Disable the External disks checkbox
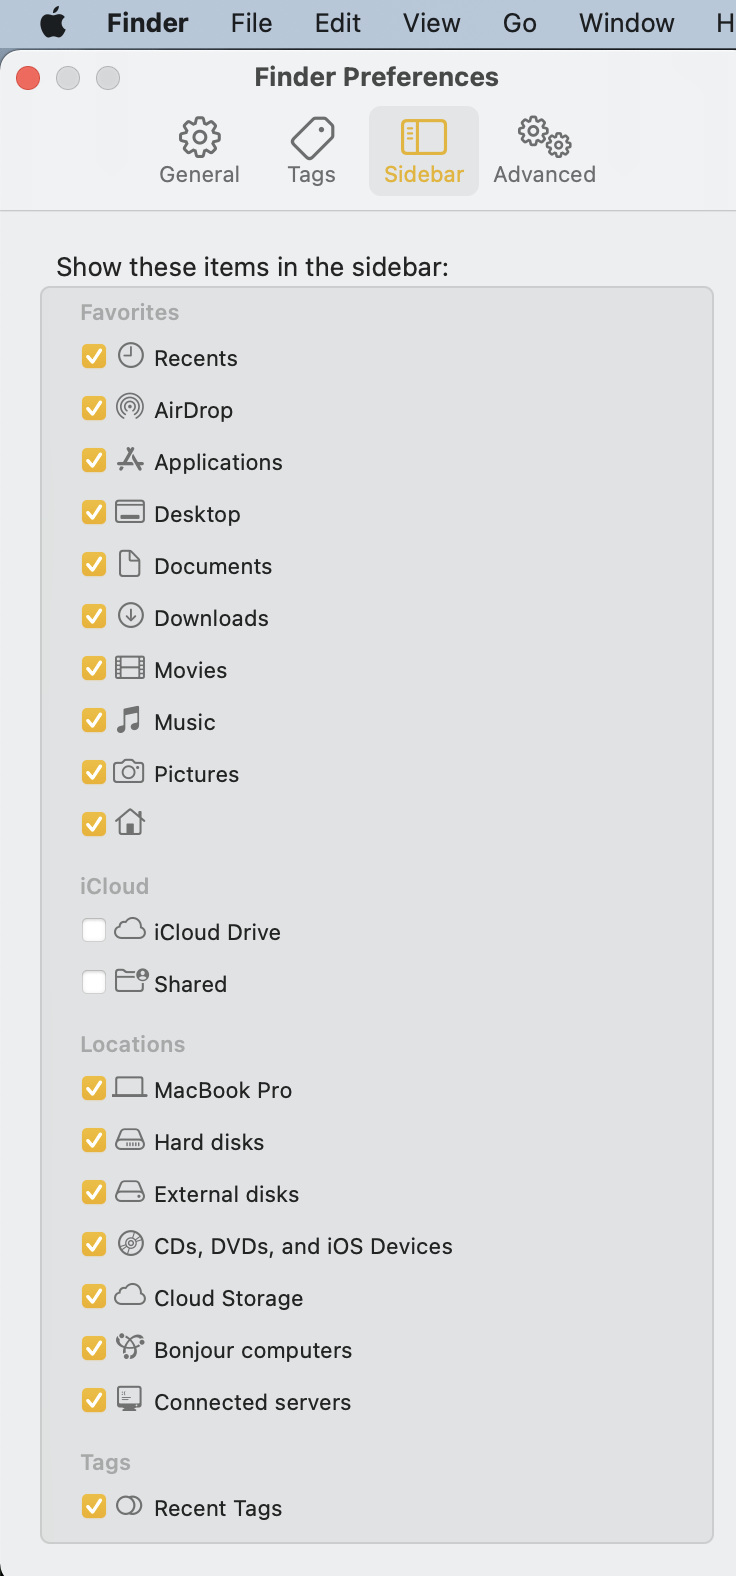 [x=94, y=1193]
